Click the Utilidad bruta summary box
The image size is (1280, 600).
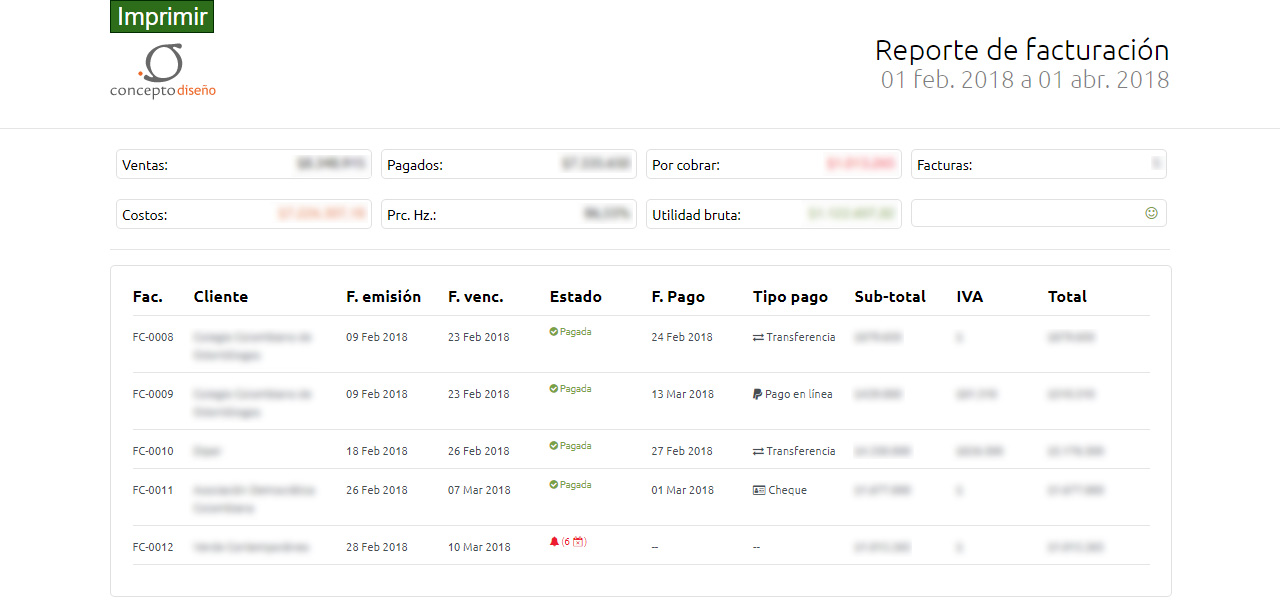774,214
